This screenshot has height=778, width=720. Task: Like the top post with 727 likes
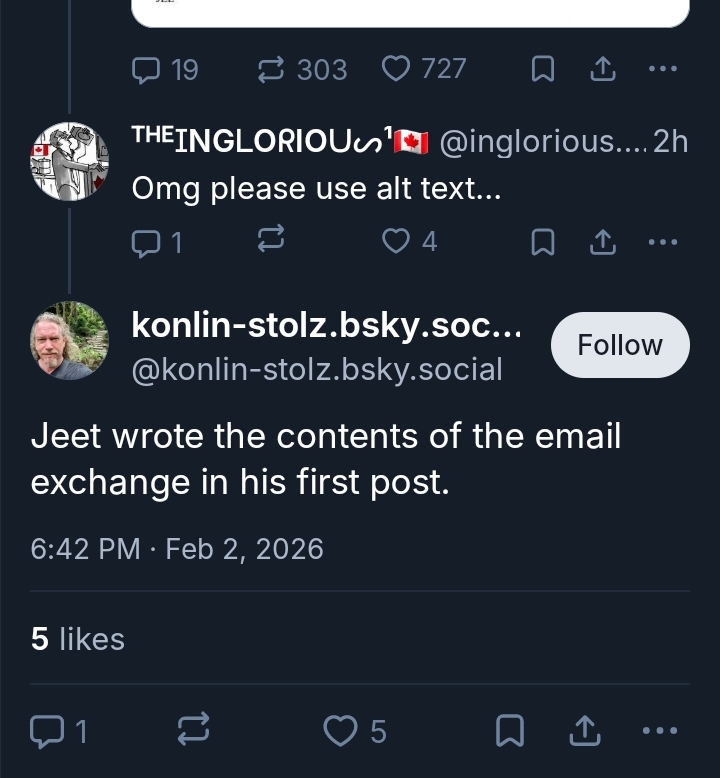[398, 69]
